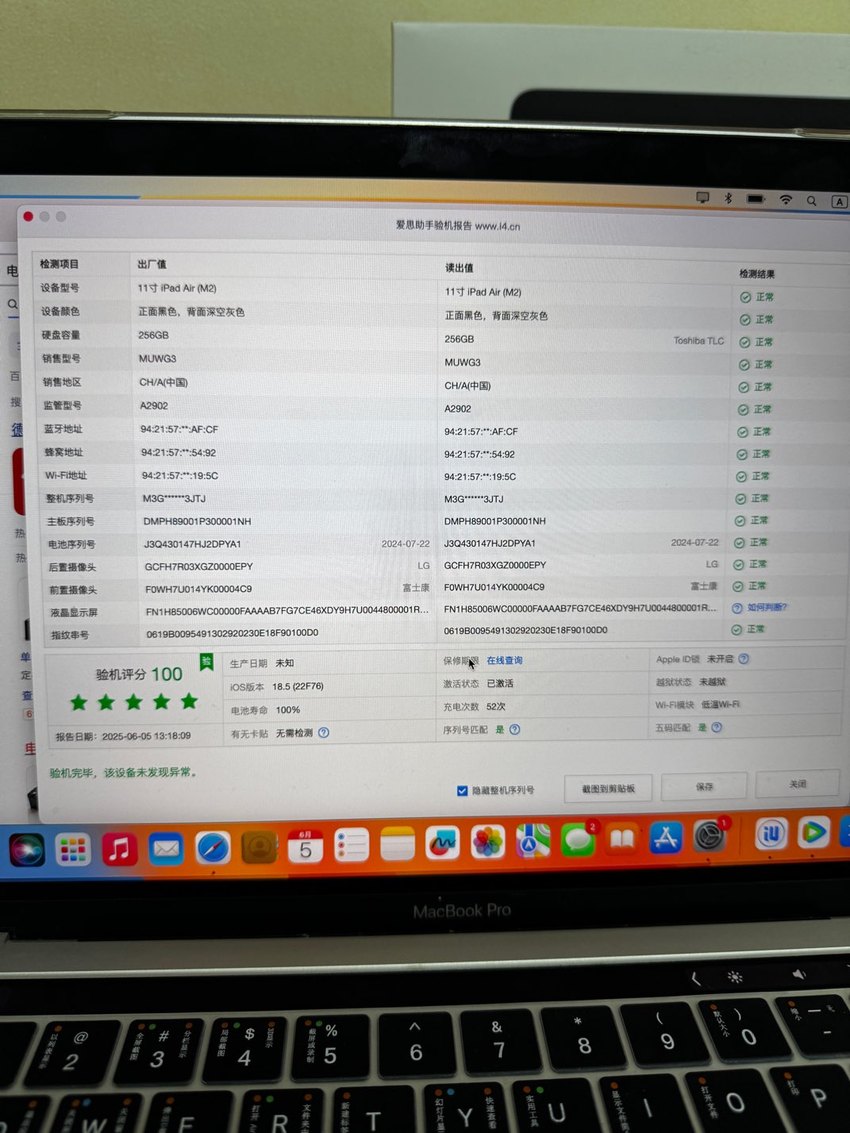Open the green play-arrow dock app
This screenshot has height=1133, width=850.
[x=813, y=833]
